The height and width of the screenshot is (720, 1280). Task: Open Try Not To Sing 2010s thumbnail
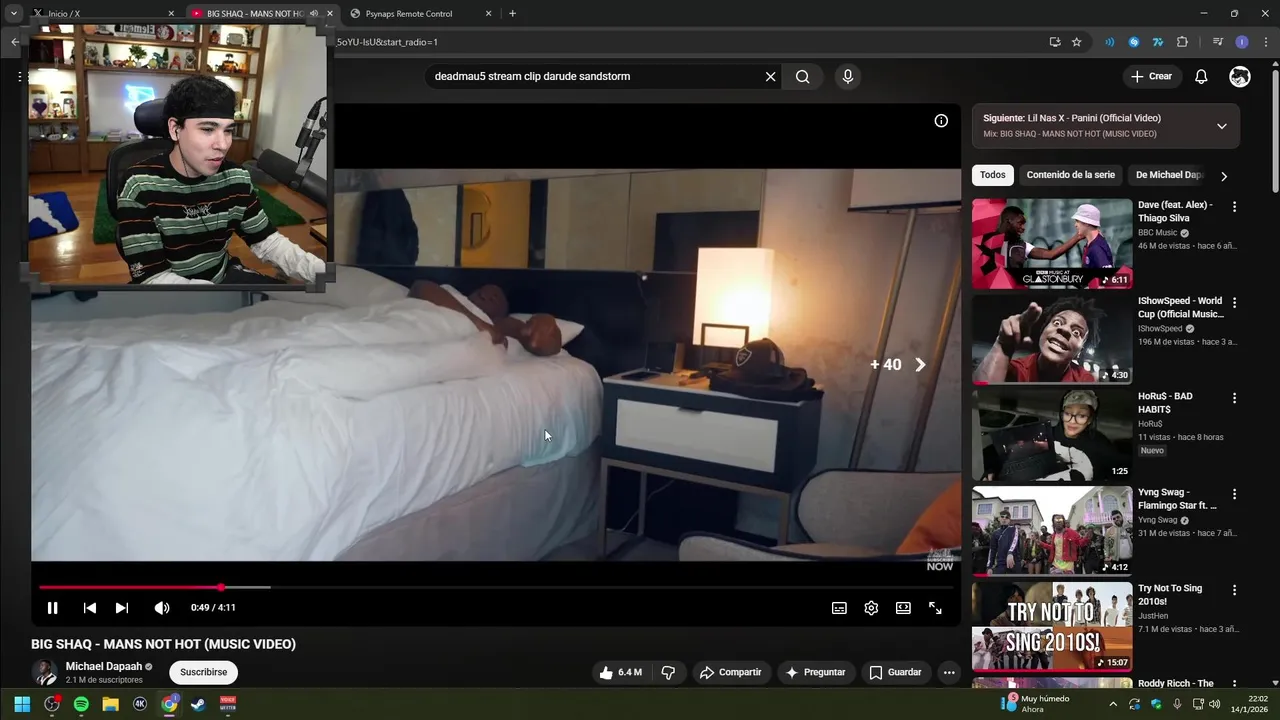pos(1052,627)
